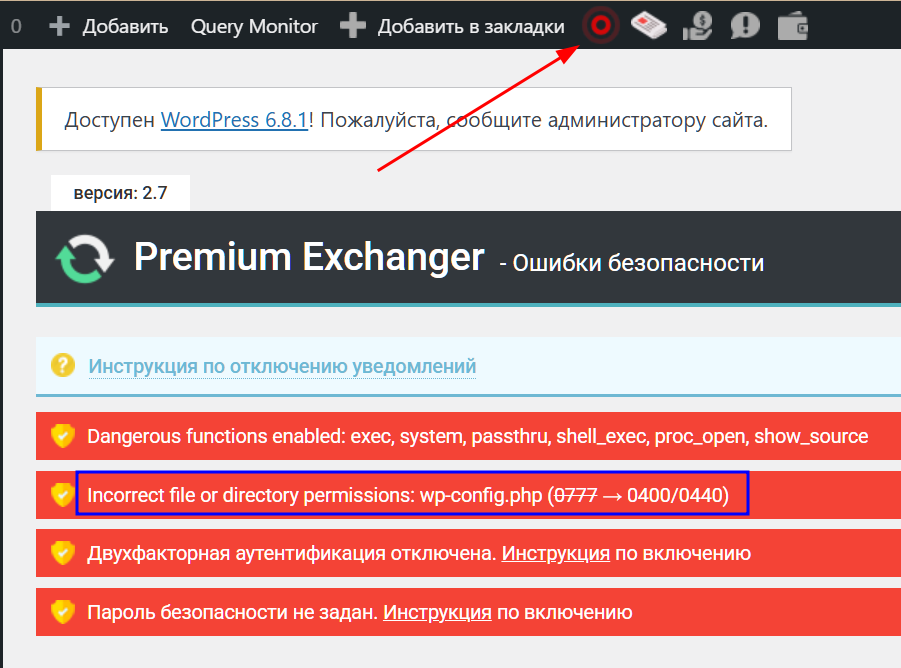Click the версия: 2.7 tab label
Screen dimensions: 901x668
120,193
